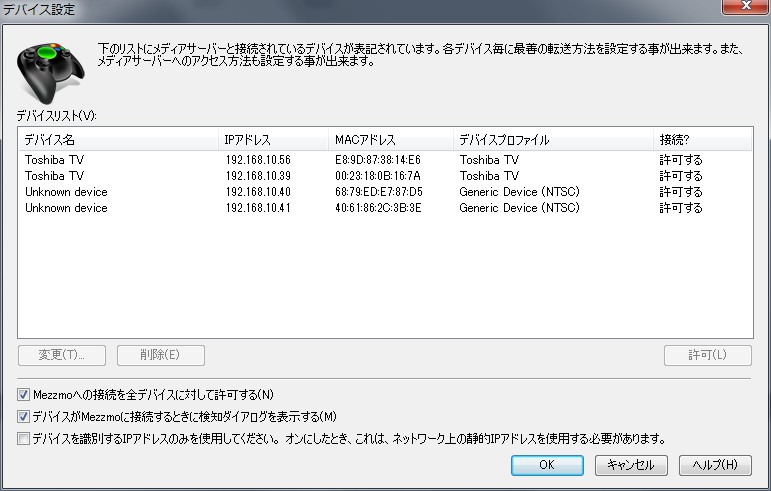
Task: Click the game controller icon
Action: pos(50,71)
